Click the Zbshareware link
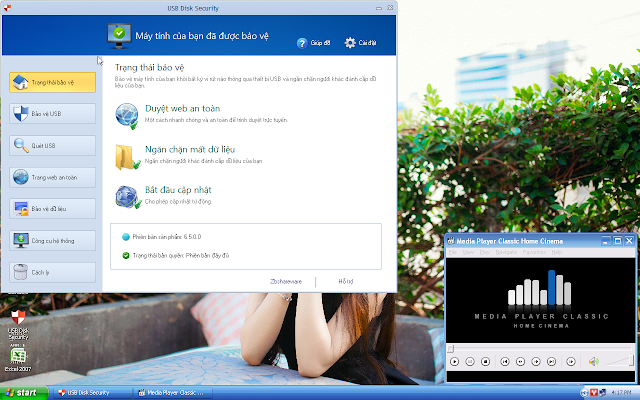 point(286,281)
